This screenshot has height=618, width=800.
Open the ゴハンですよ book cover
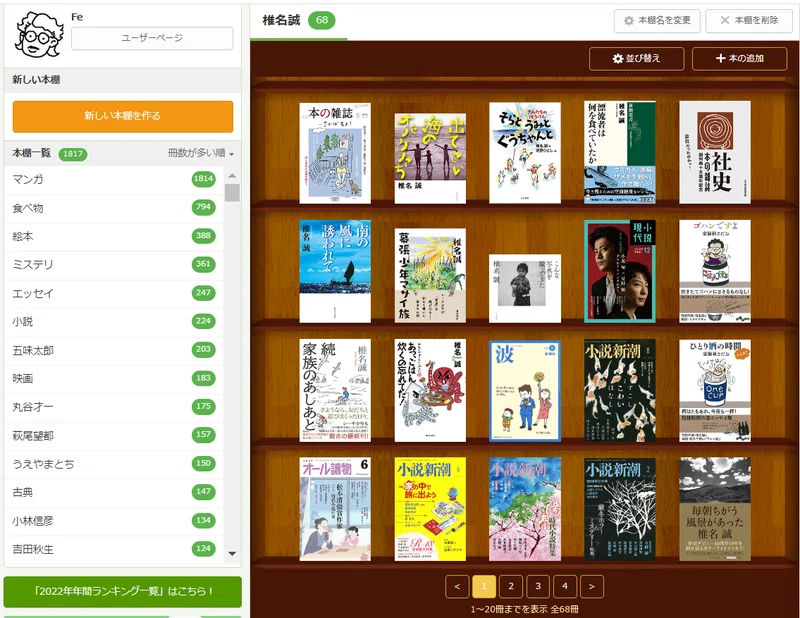(714, 271)
